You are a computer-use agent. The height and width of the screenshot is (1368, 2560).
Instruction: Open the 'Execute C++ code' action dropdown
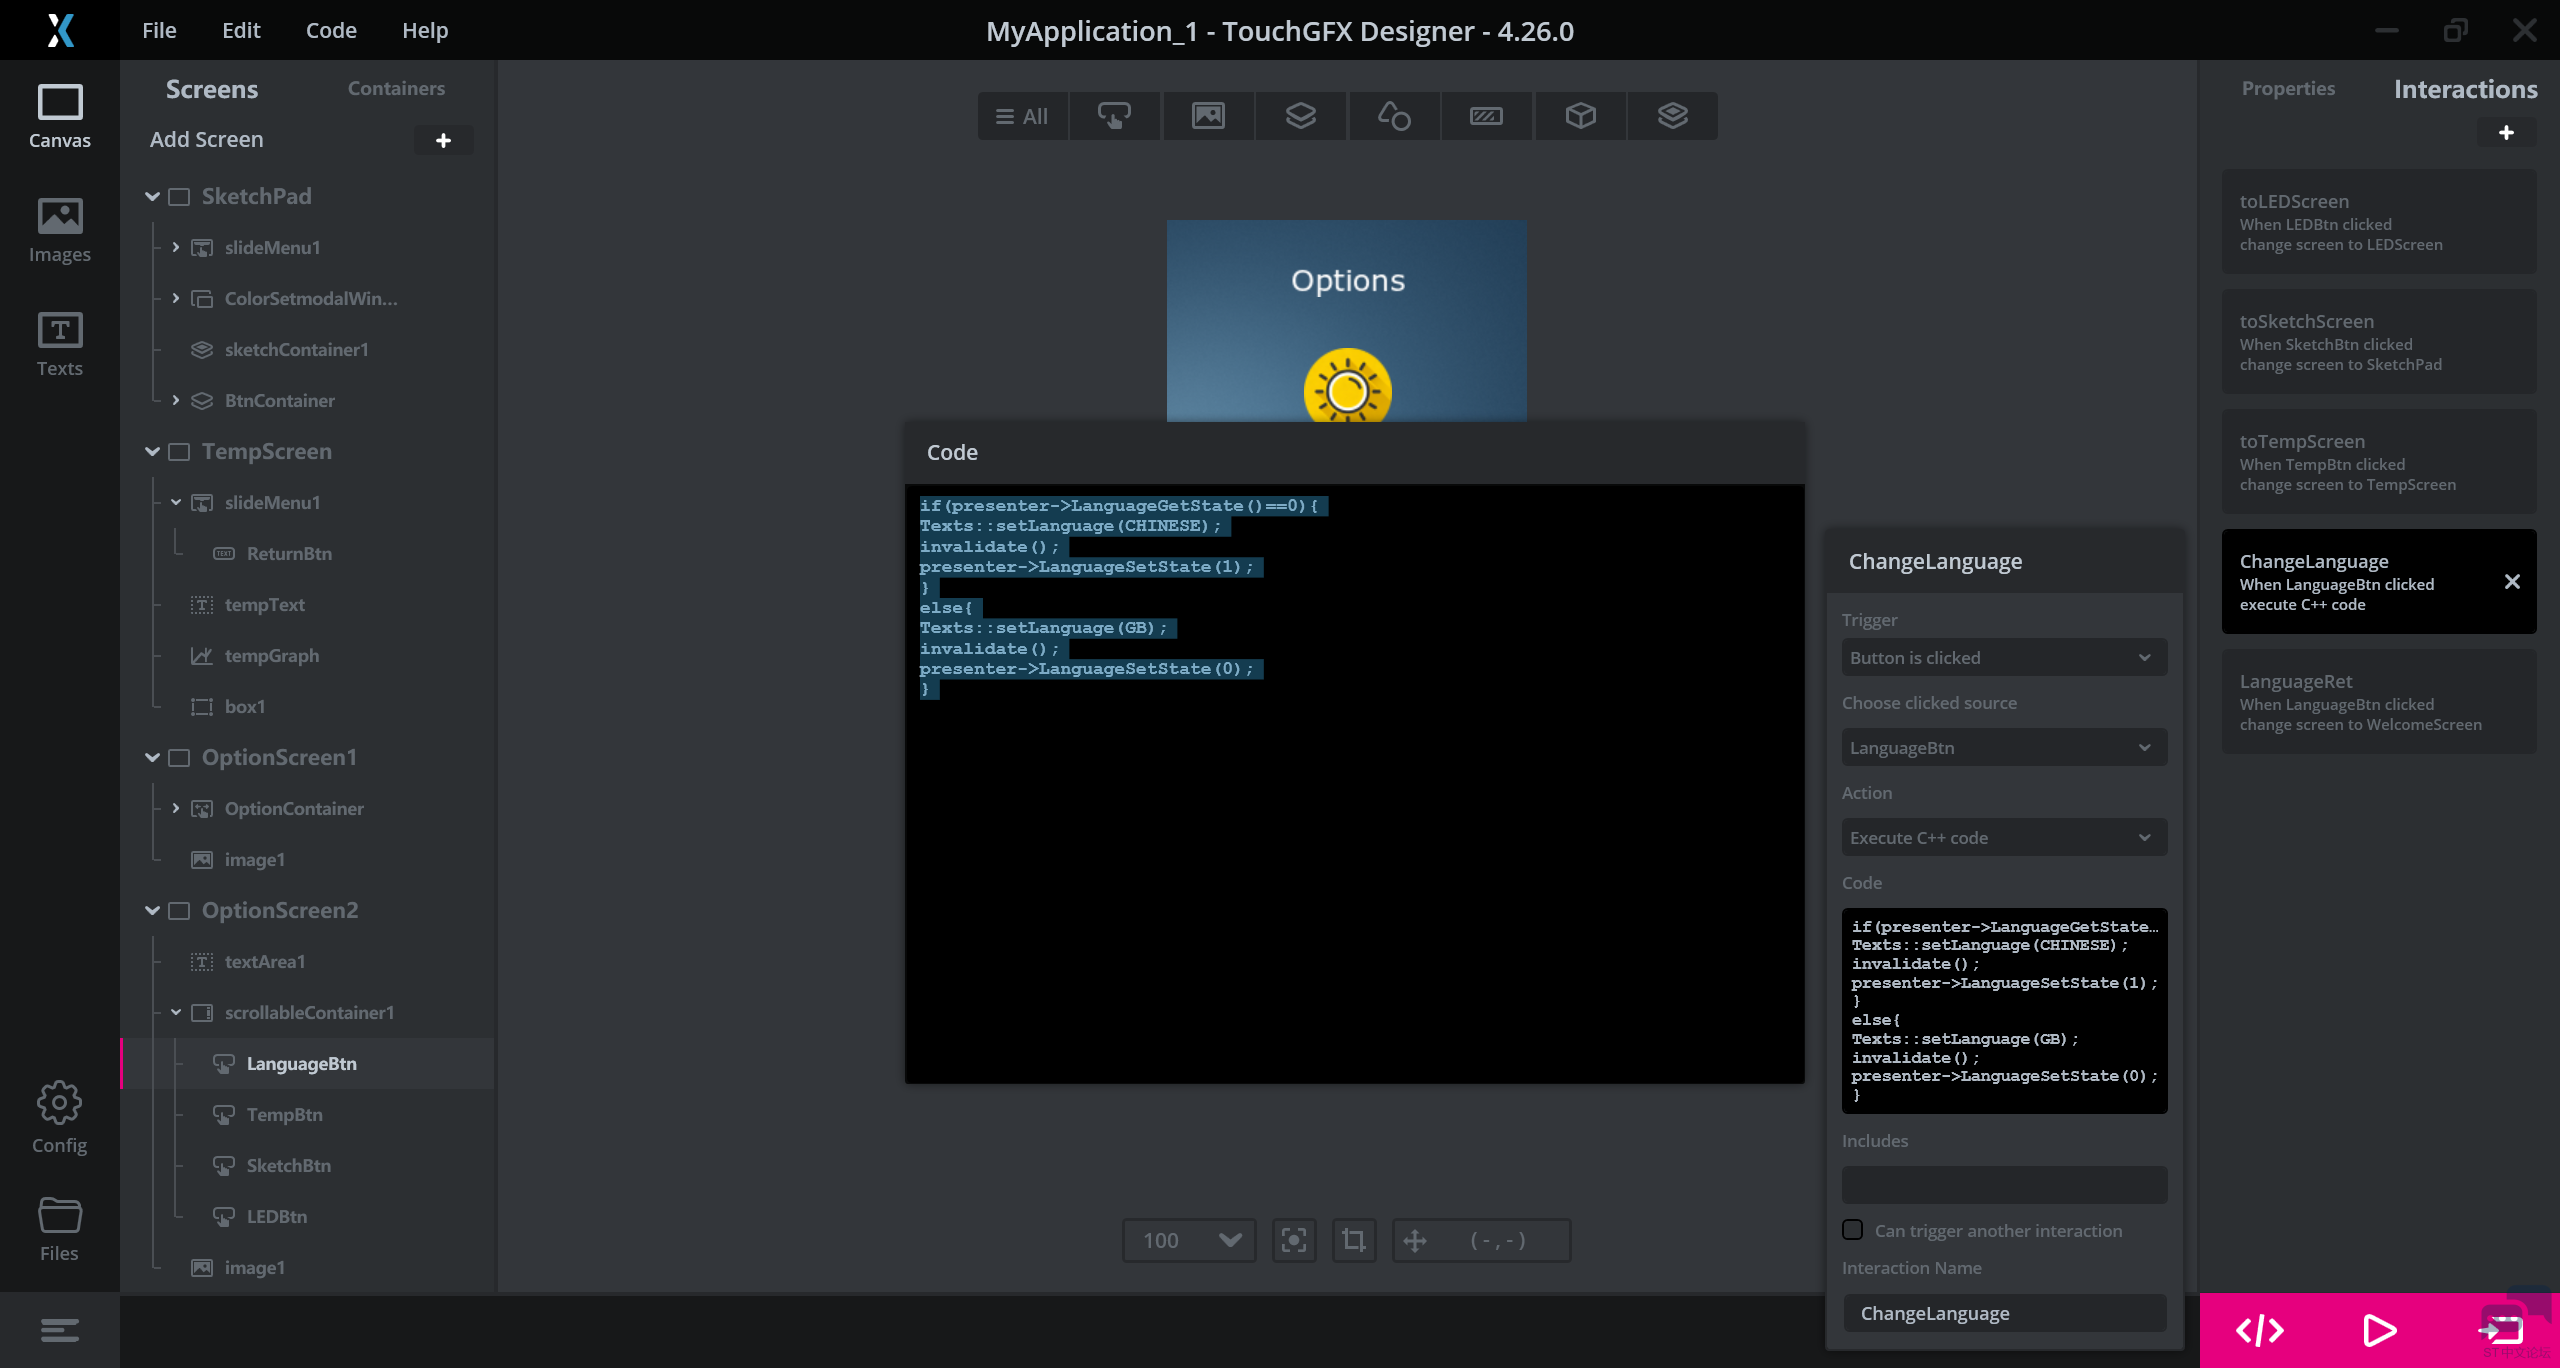(x=2003, y=837)
